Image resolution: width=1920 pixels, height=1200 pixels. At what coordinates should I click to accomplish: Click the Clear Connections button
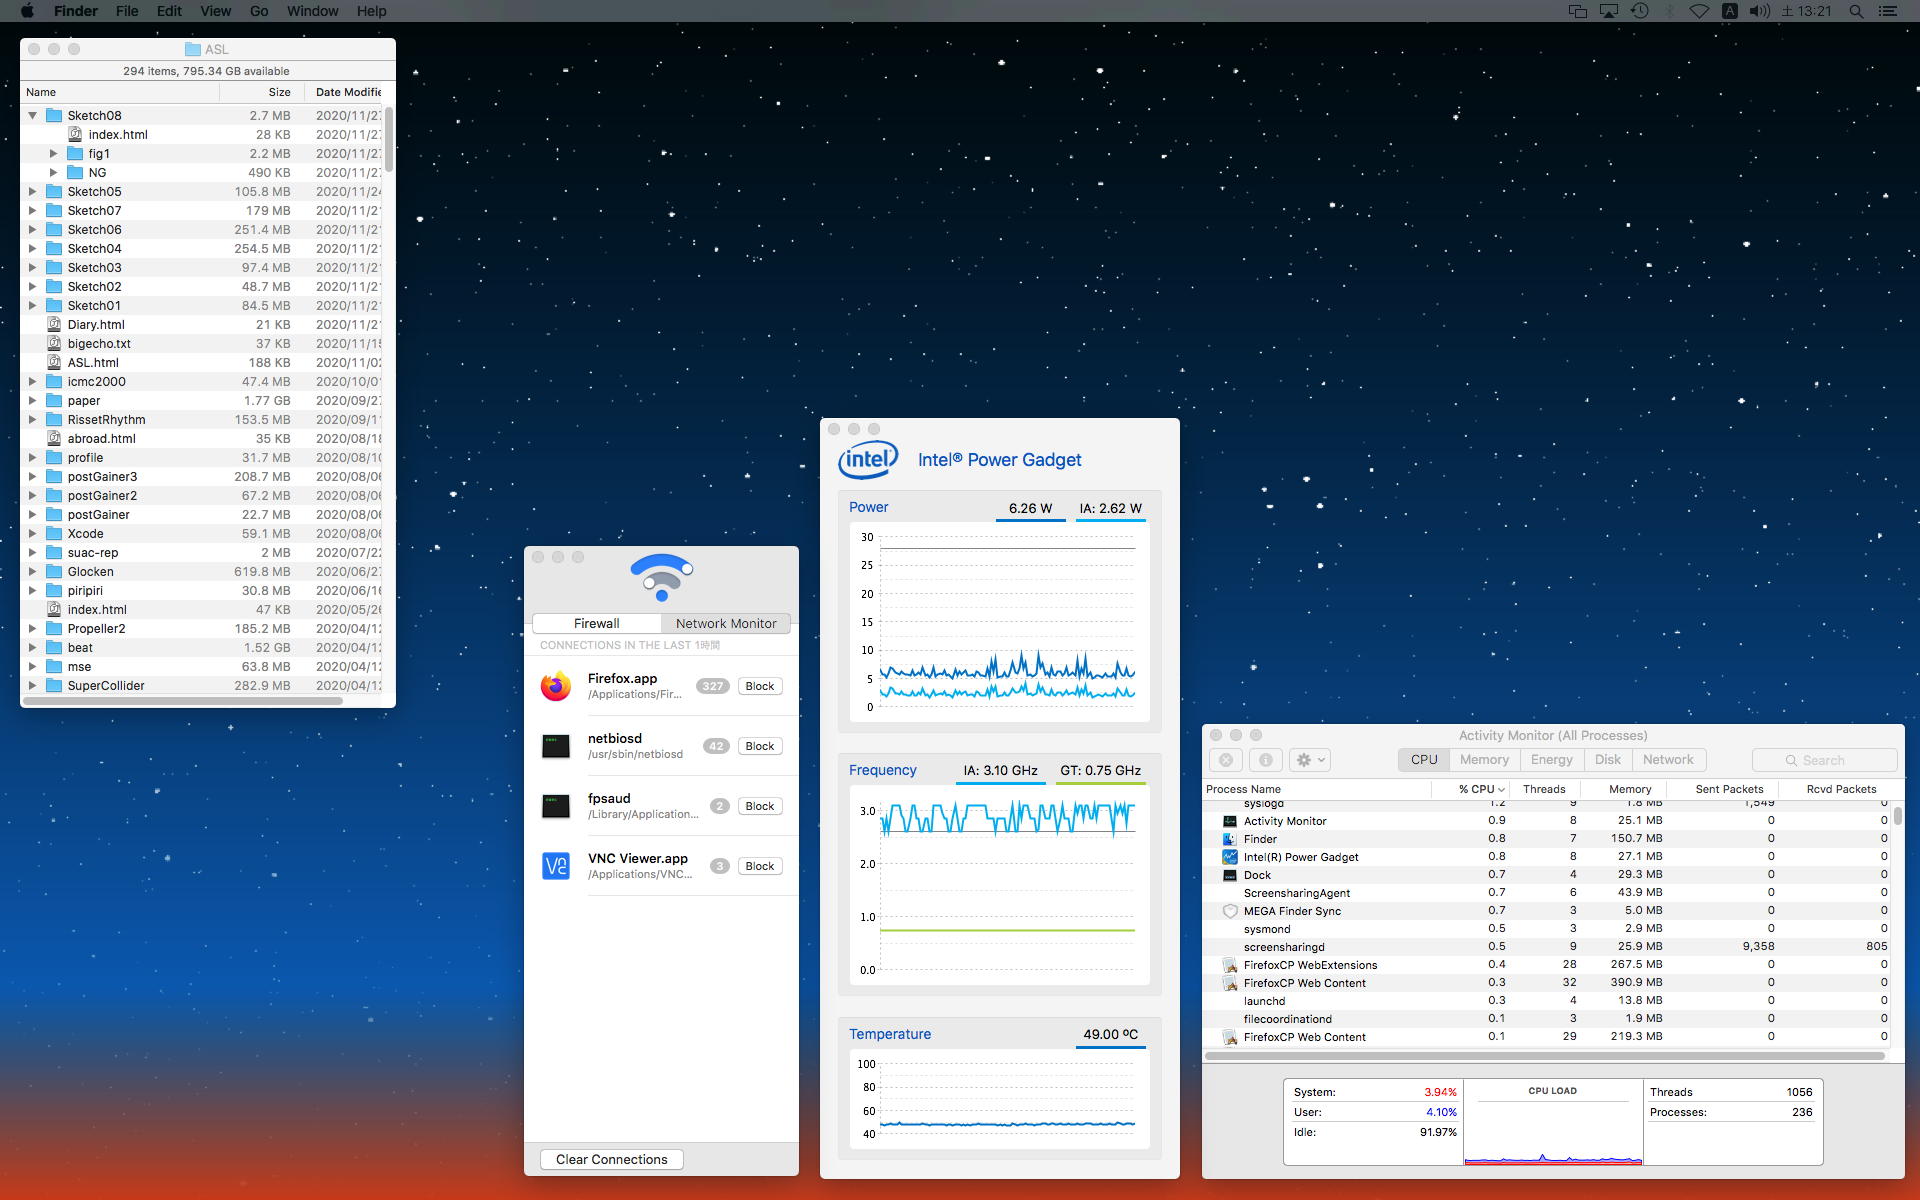tap(612, 1159)
